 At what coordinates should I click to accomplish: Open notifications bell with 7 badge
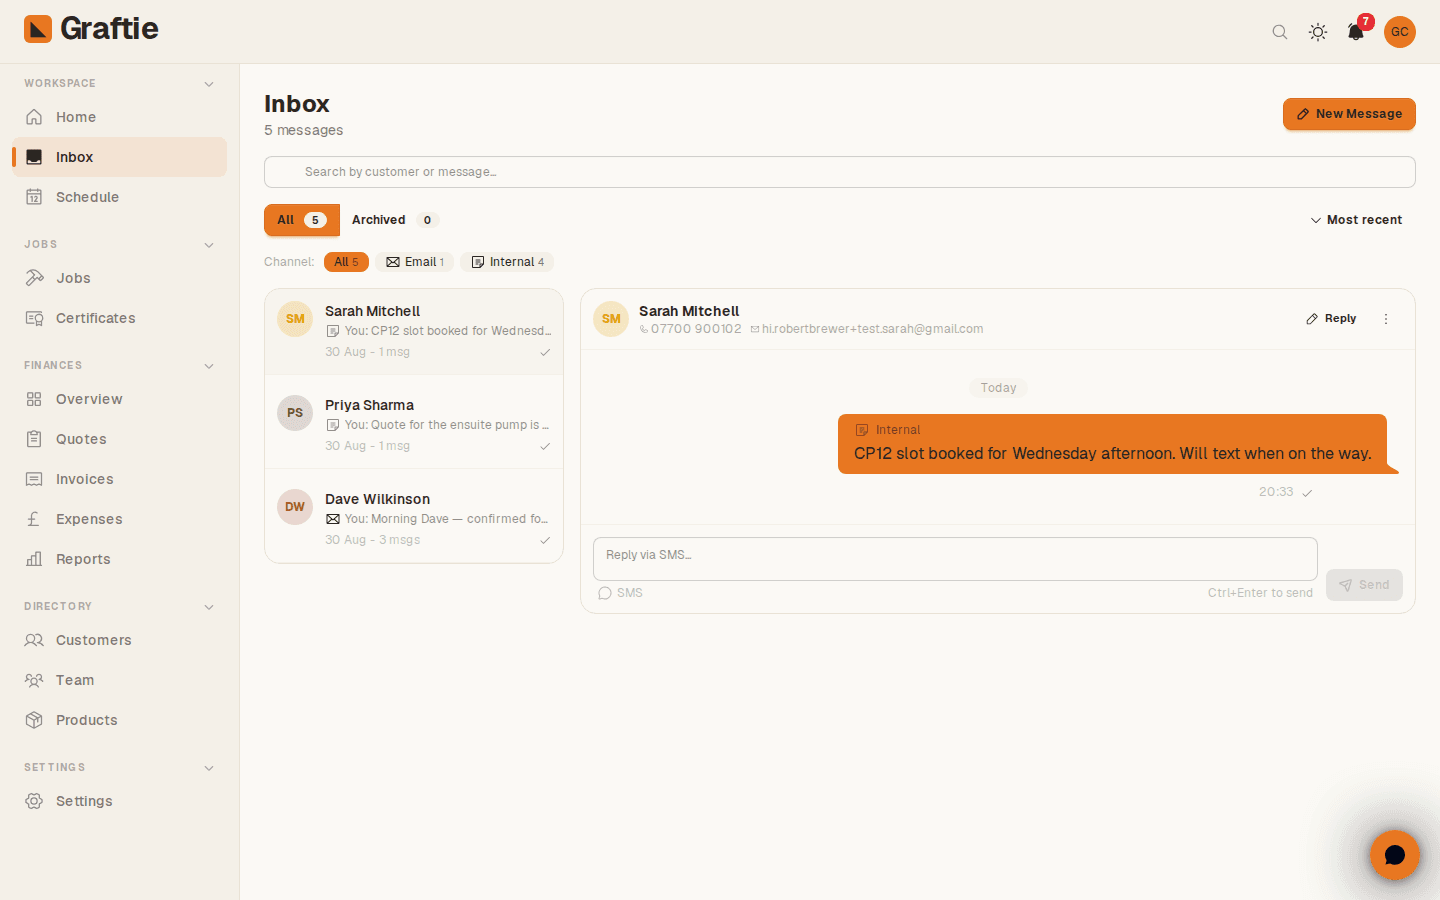(x=1356, y=32)
